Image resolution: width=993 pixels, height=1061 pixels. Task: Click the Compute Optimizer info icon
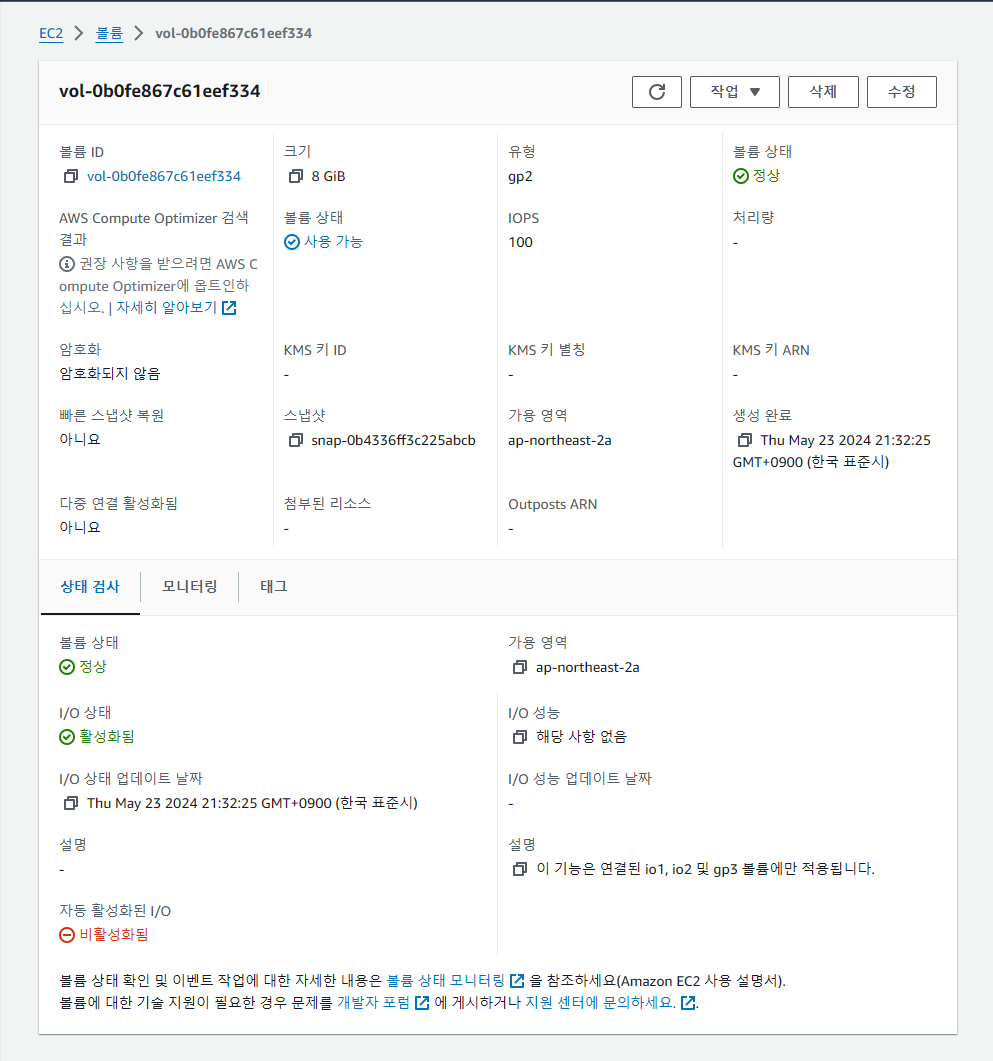(67, 264)
